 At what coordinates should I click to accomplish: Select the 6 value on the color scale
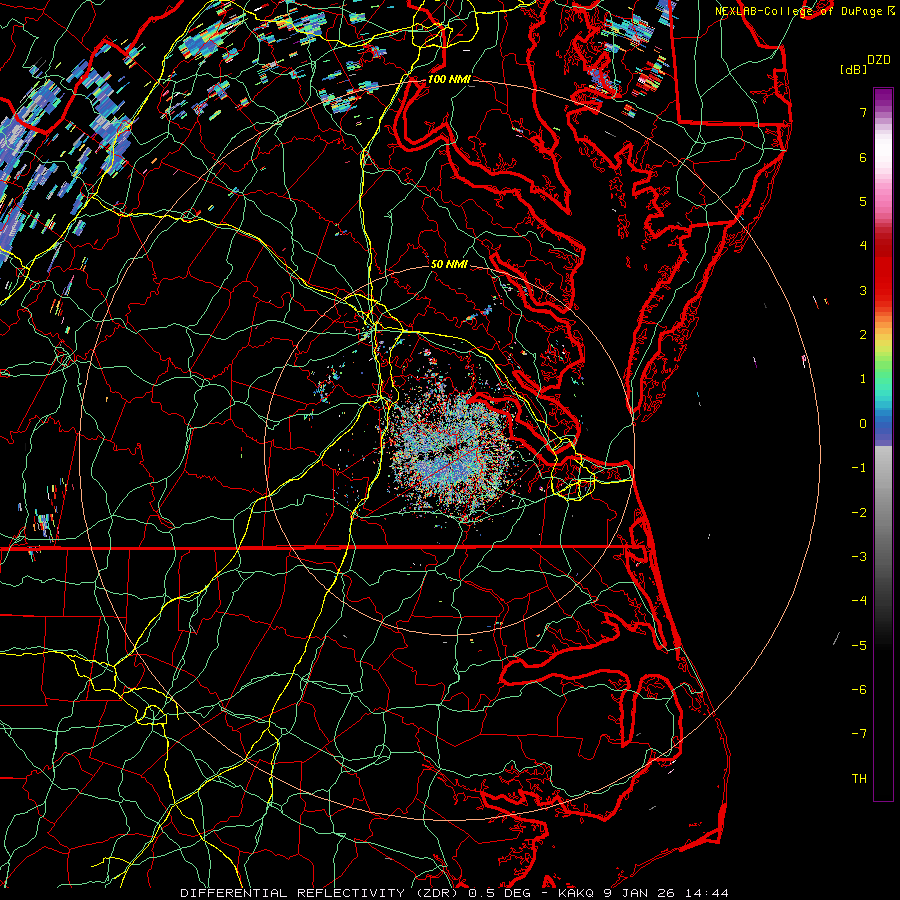(x=863, y=157)
